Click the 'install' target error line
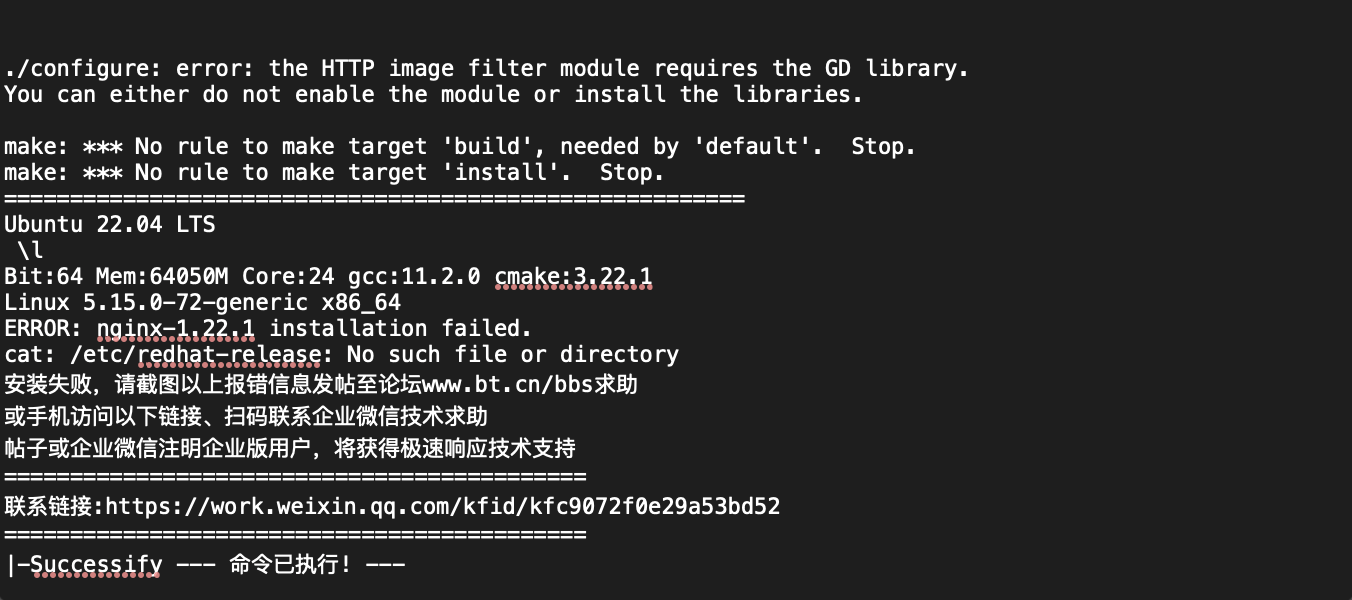1352x600 pixels. coord(334,172)
